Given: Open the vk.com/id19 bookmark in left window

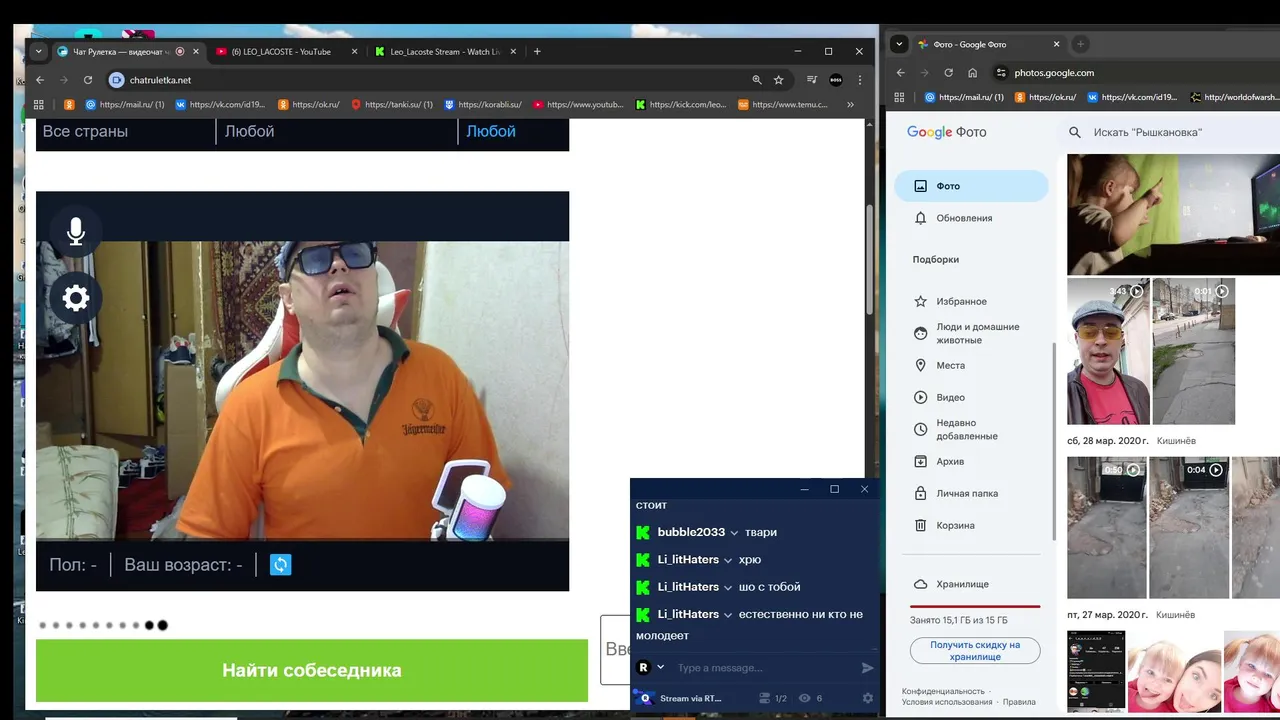Looking at the screenshot, I should point(220,104).
